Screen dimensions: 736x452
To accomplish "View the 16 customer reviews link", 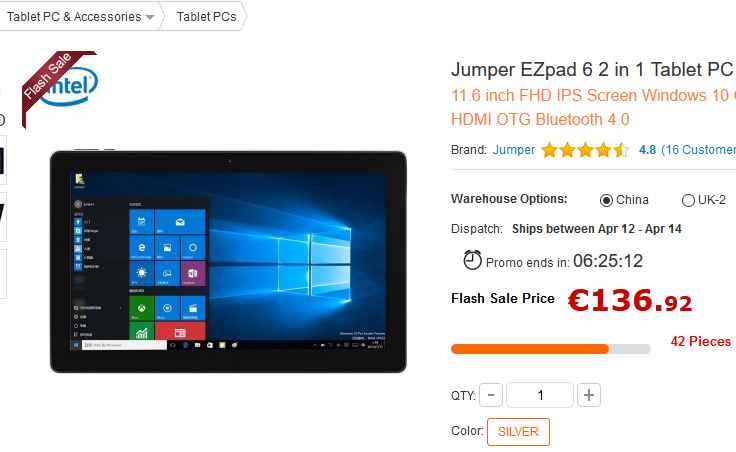I will pyautogui.click(x=698, y=150).
